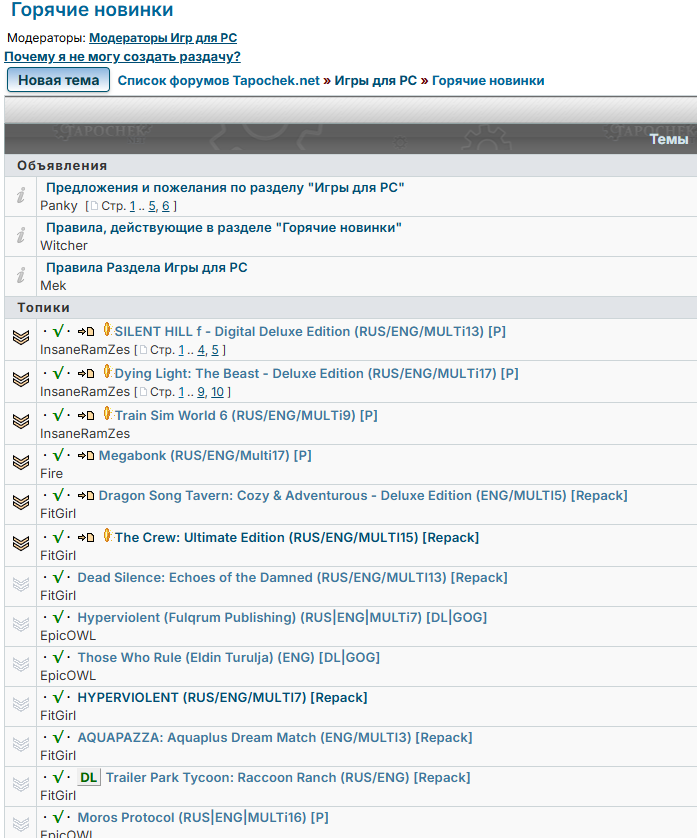Go to page 1 of SILENT HILL f topic
This screenshot has height=838, width=697.
[x=181, y=351]
